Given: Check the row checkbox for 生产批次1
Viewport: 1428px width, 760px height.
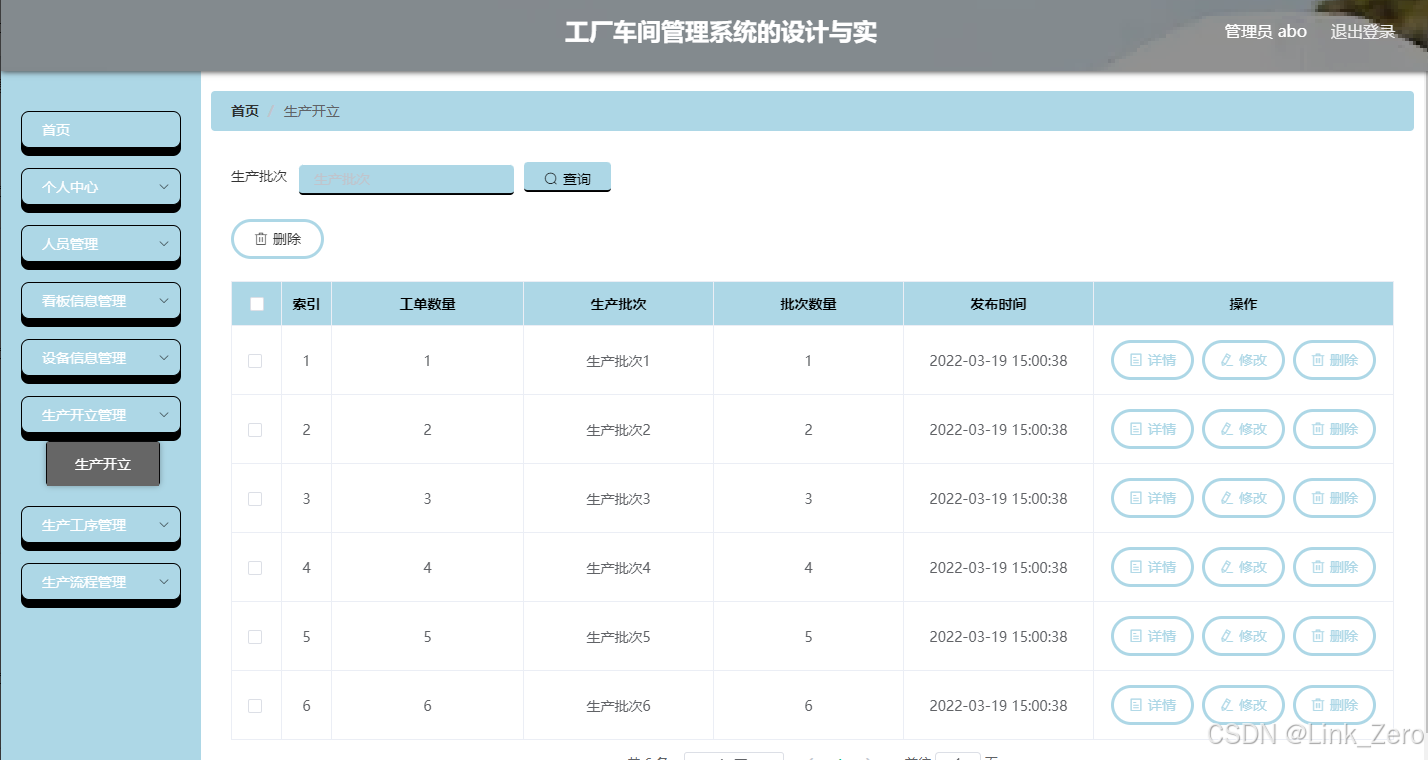Looking at the screenshot, I should tap(255, 360).
